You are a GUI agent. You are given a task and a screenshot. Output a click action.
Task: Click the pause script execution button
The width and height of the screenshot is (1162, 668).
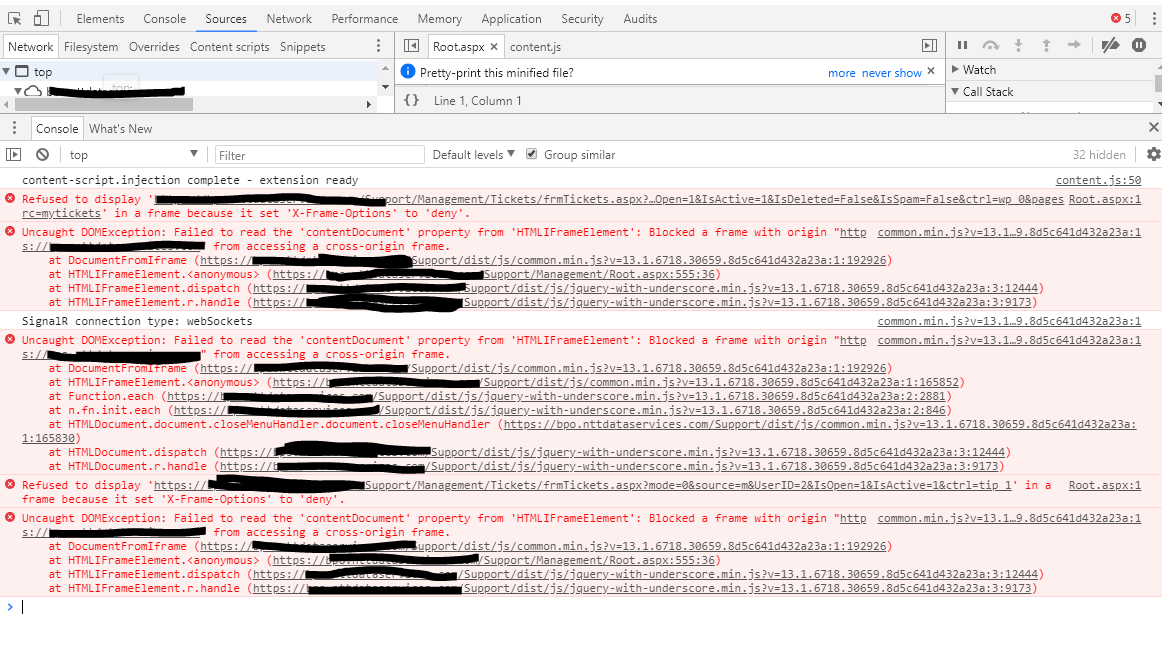[x=962, y=45]
